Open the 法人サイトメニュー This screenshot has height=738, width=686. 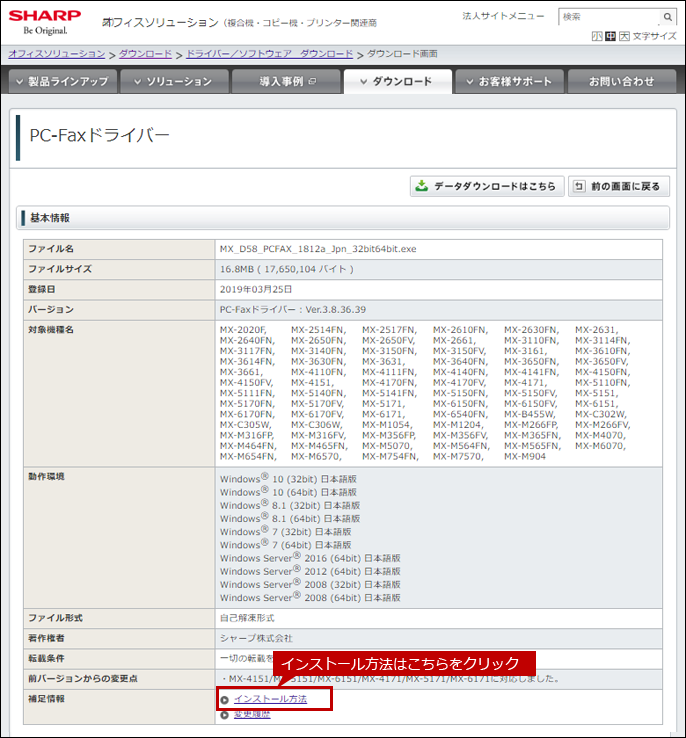click(503, 16)
